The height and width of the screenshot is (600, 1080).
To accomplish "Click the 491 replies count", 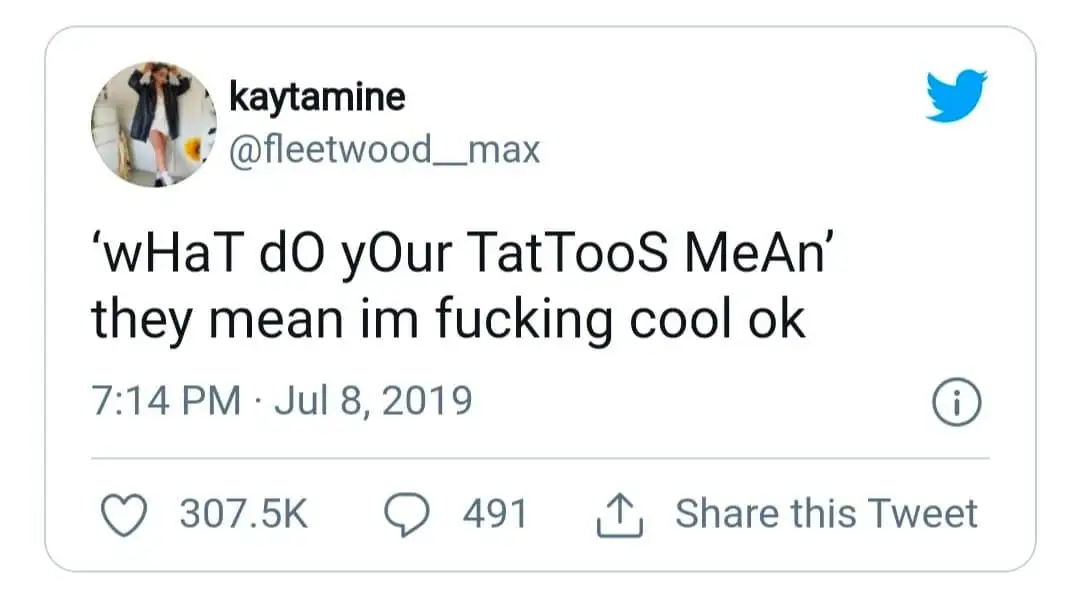I will [x=494, y=514].
